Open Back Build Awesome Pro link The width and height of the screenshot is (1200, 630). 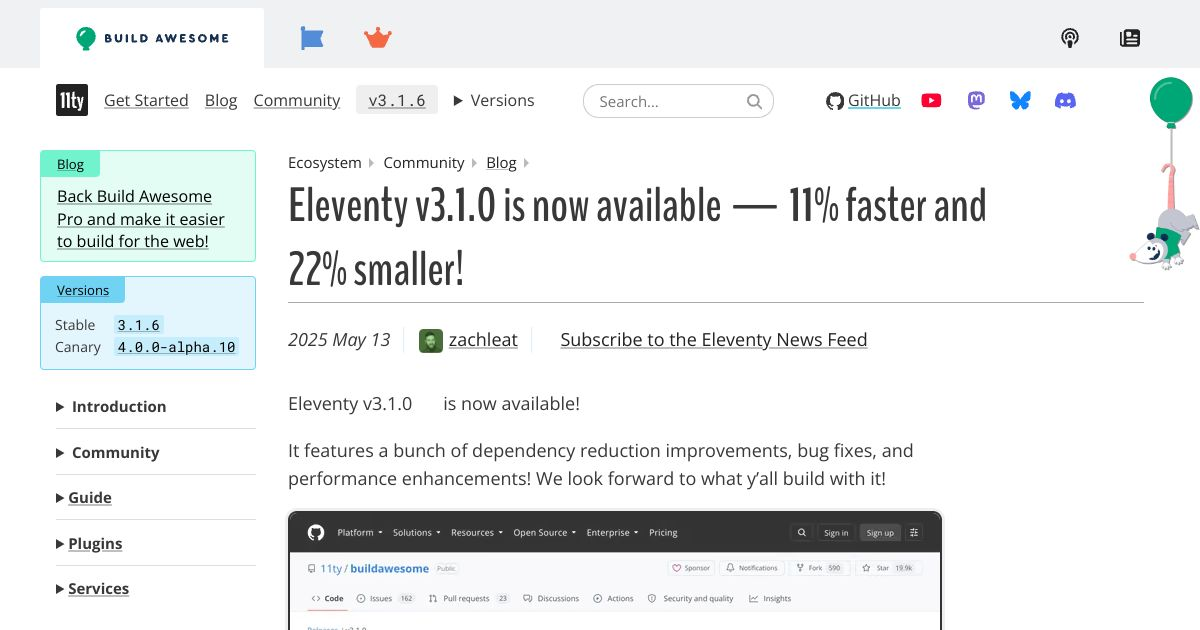(x=141, y=219)
